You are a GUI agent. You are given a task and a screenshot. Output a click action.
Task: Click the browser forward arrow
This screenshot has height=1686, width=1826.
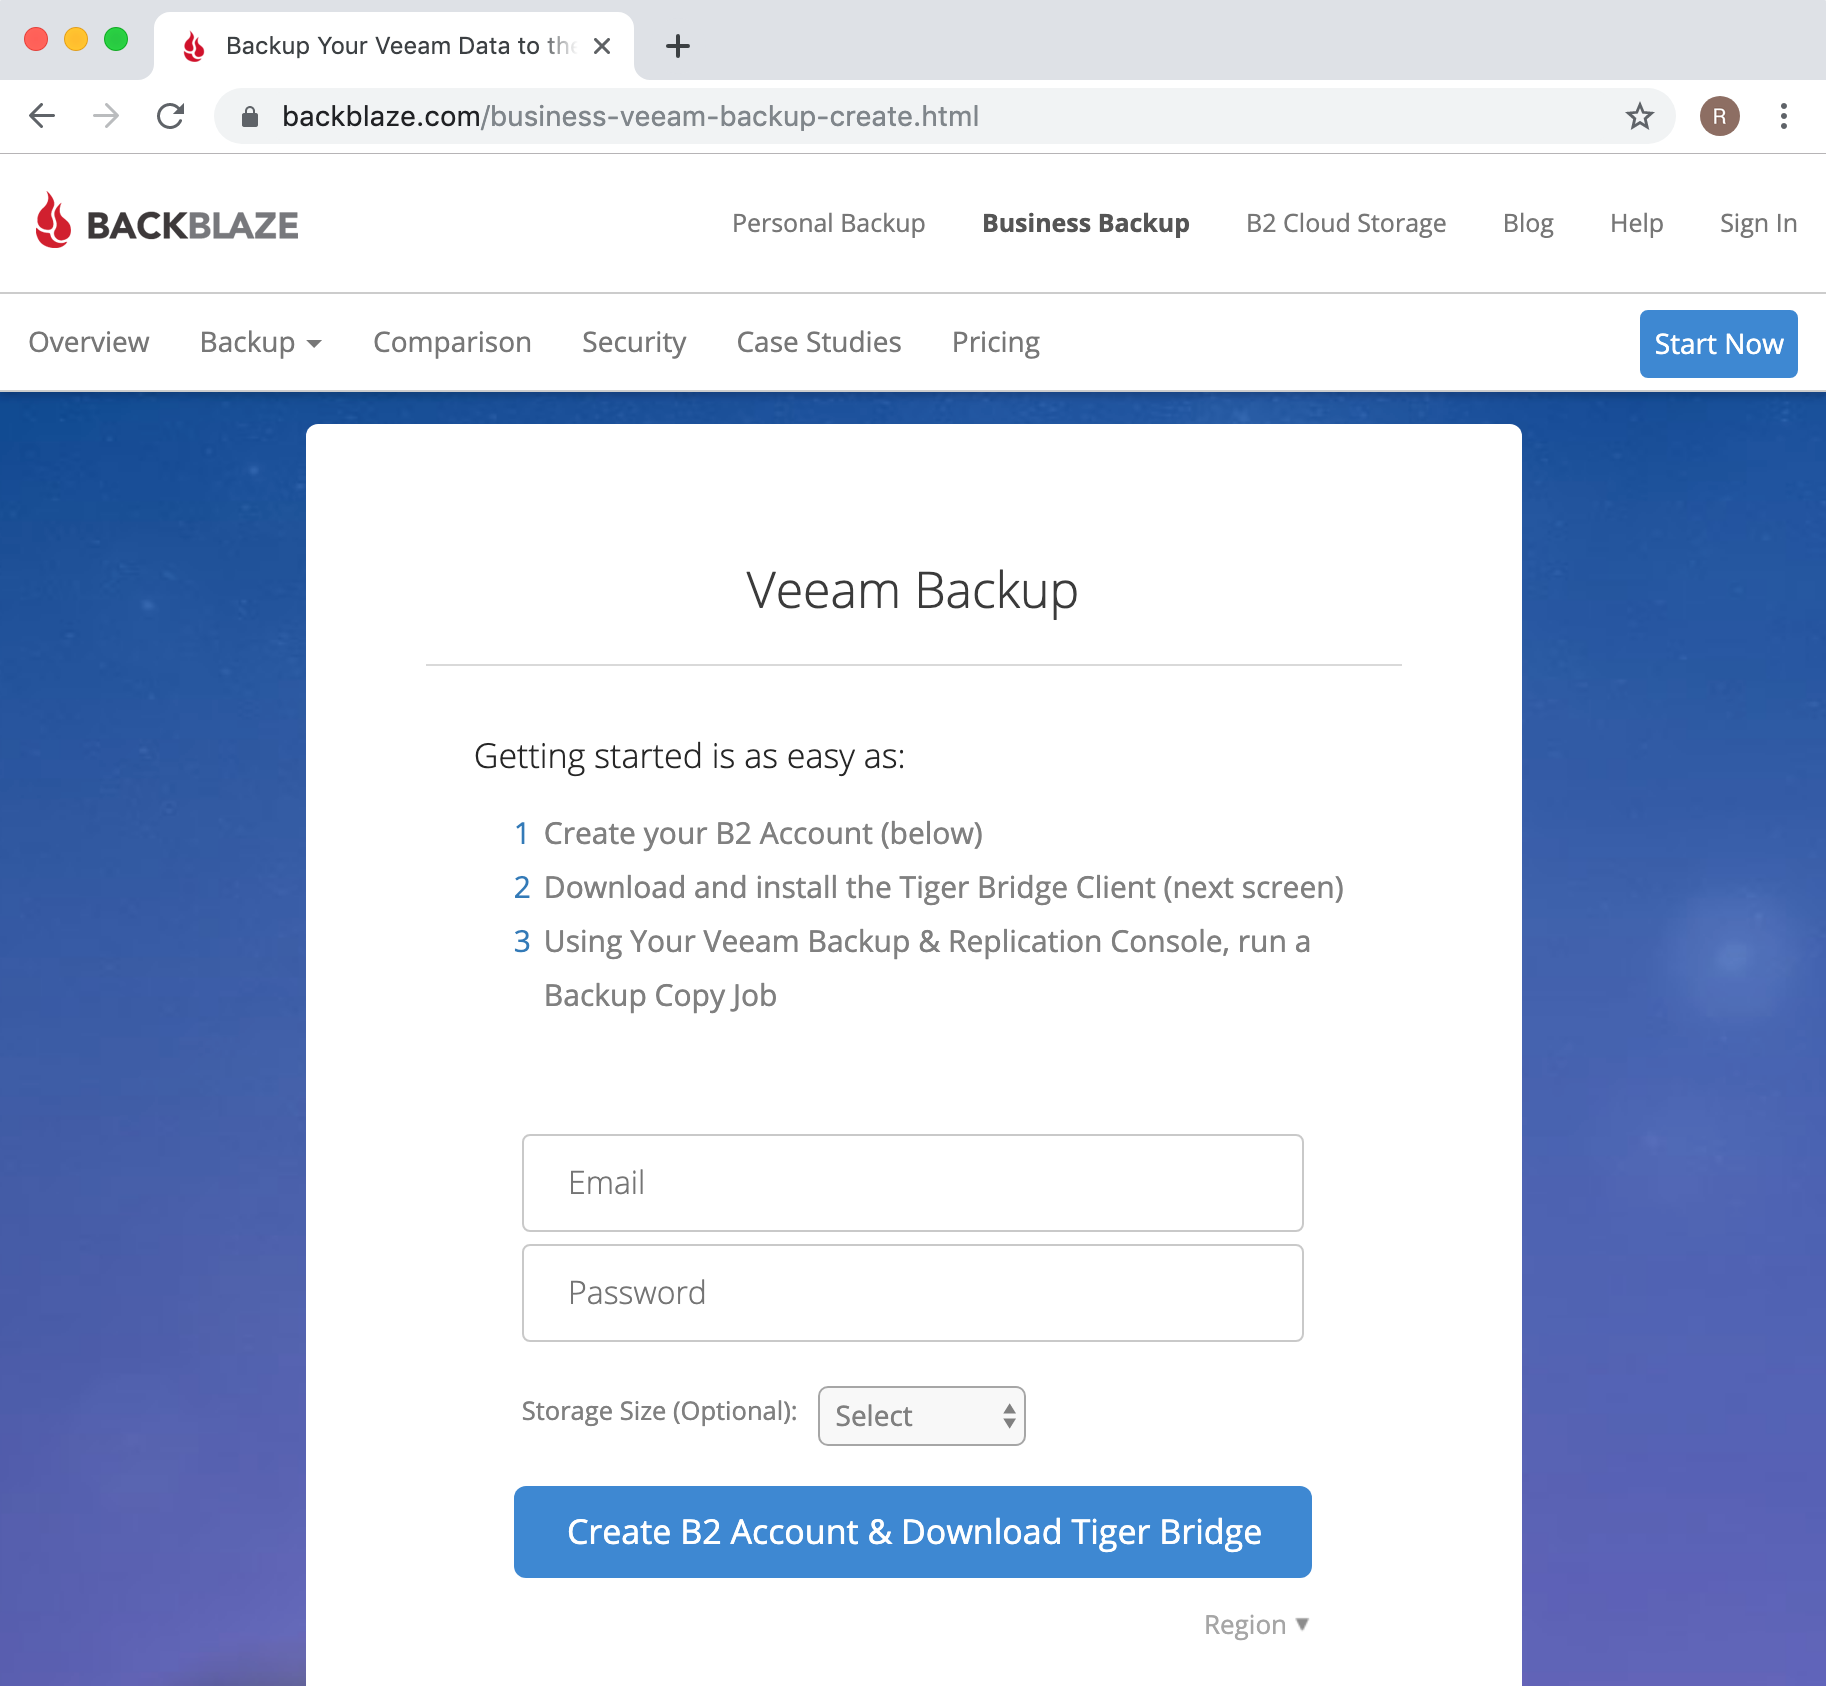point(106,116)
